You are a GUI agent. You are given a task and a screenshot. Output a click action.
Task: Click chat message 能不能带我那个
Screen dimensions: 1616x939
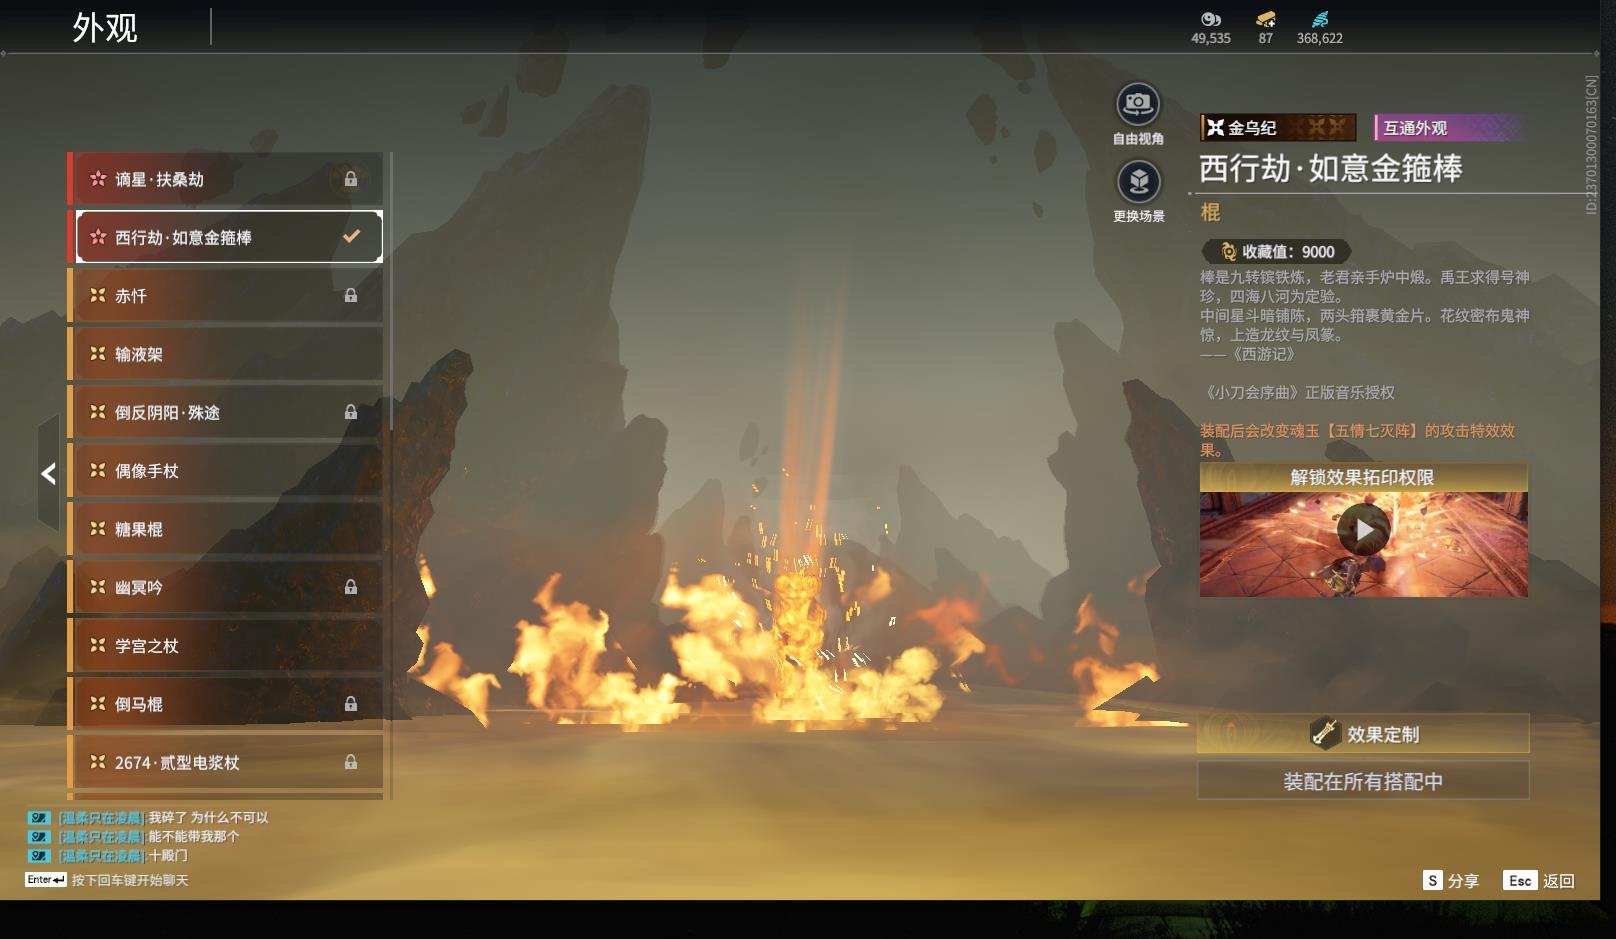(x=194, y=837)
